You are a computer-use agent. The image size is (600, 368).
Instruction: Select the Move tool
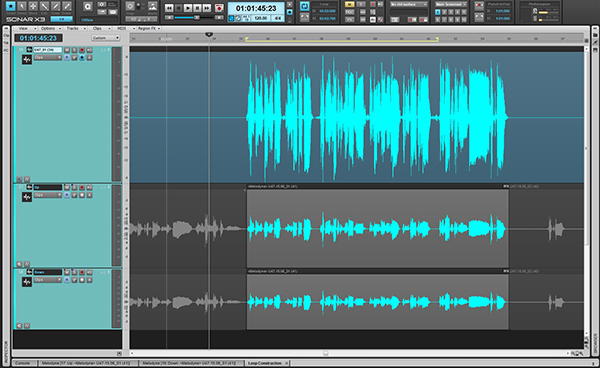tap(33, 6)
